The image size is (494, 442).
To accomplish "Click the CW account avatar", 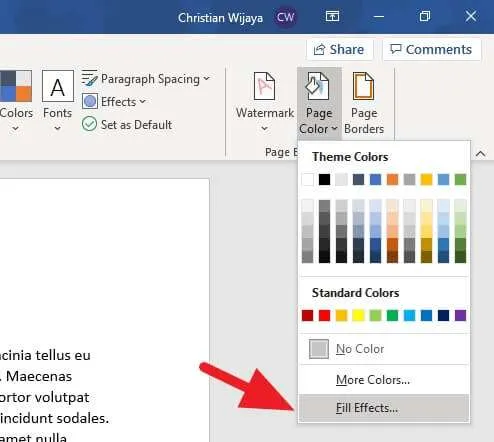I will (285, 17).
